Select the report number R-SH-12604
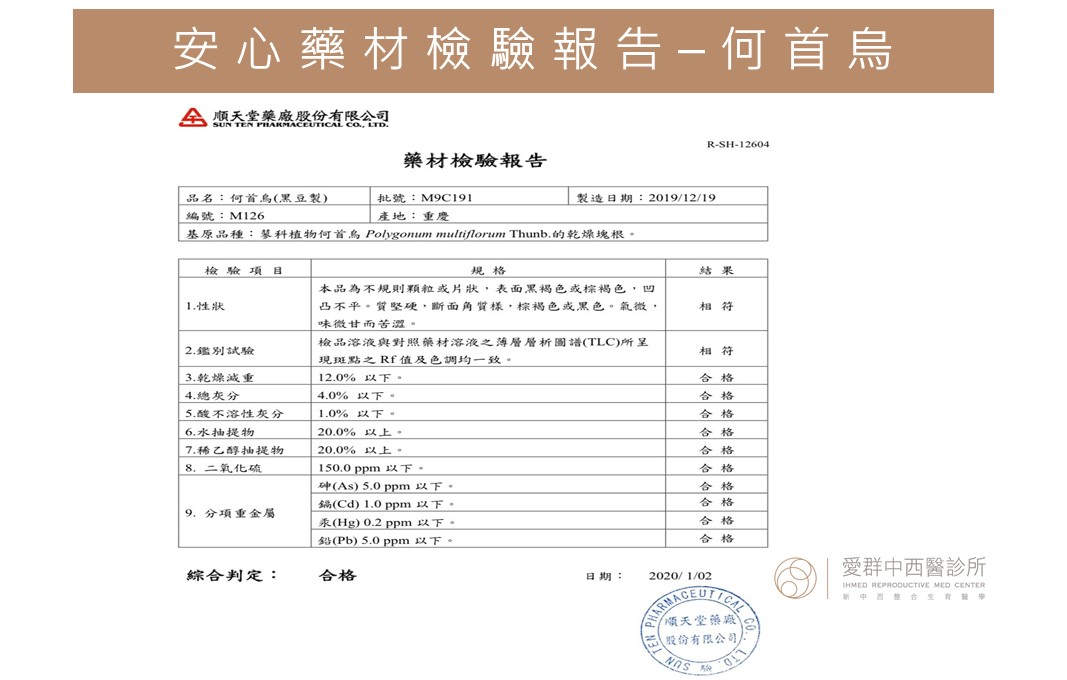This screenshot has width=1067, height=680. click(737, 144)
